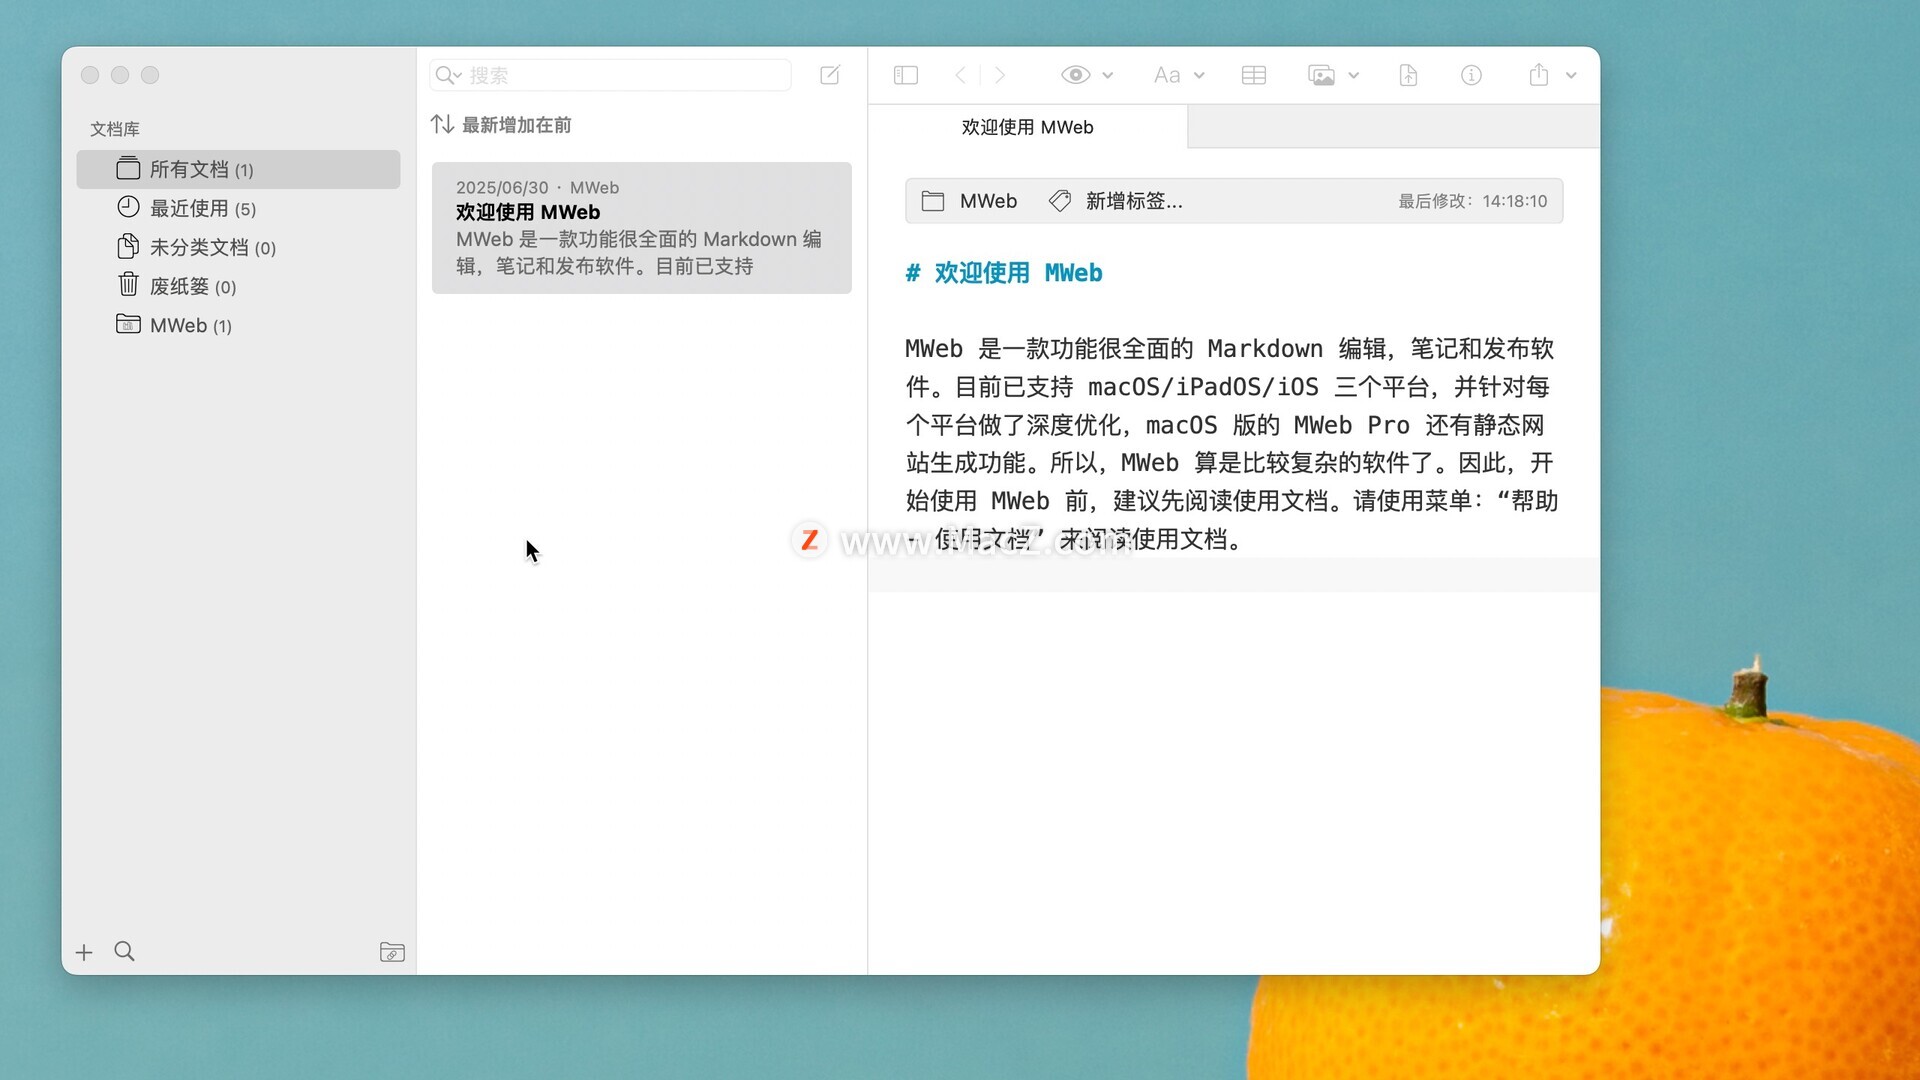
Task: Click the linked folder icon at sidebar bottom
Action: (392, 952)
